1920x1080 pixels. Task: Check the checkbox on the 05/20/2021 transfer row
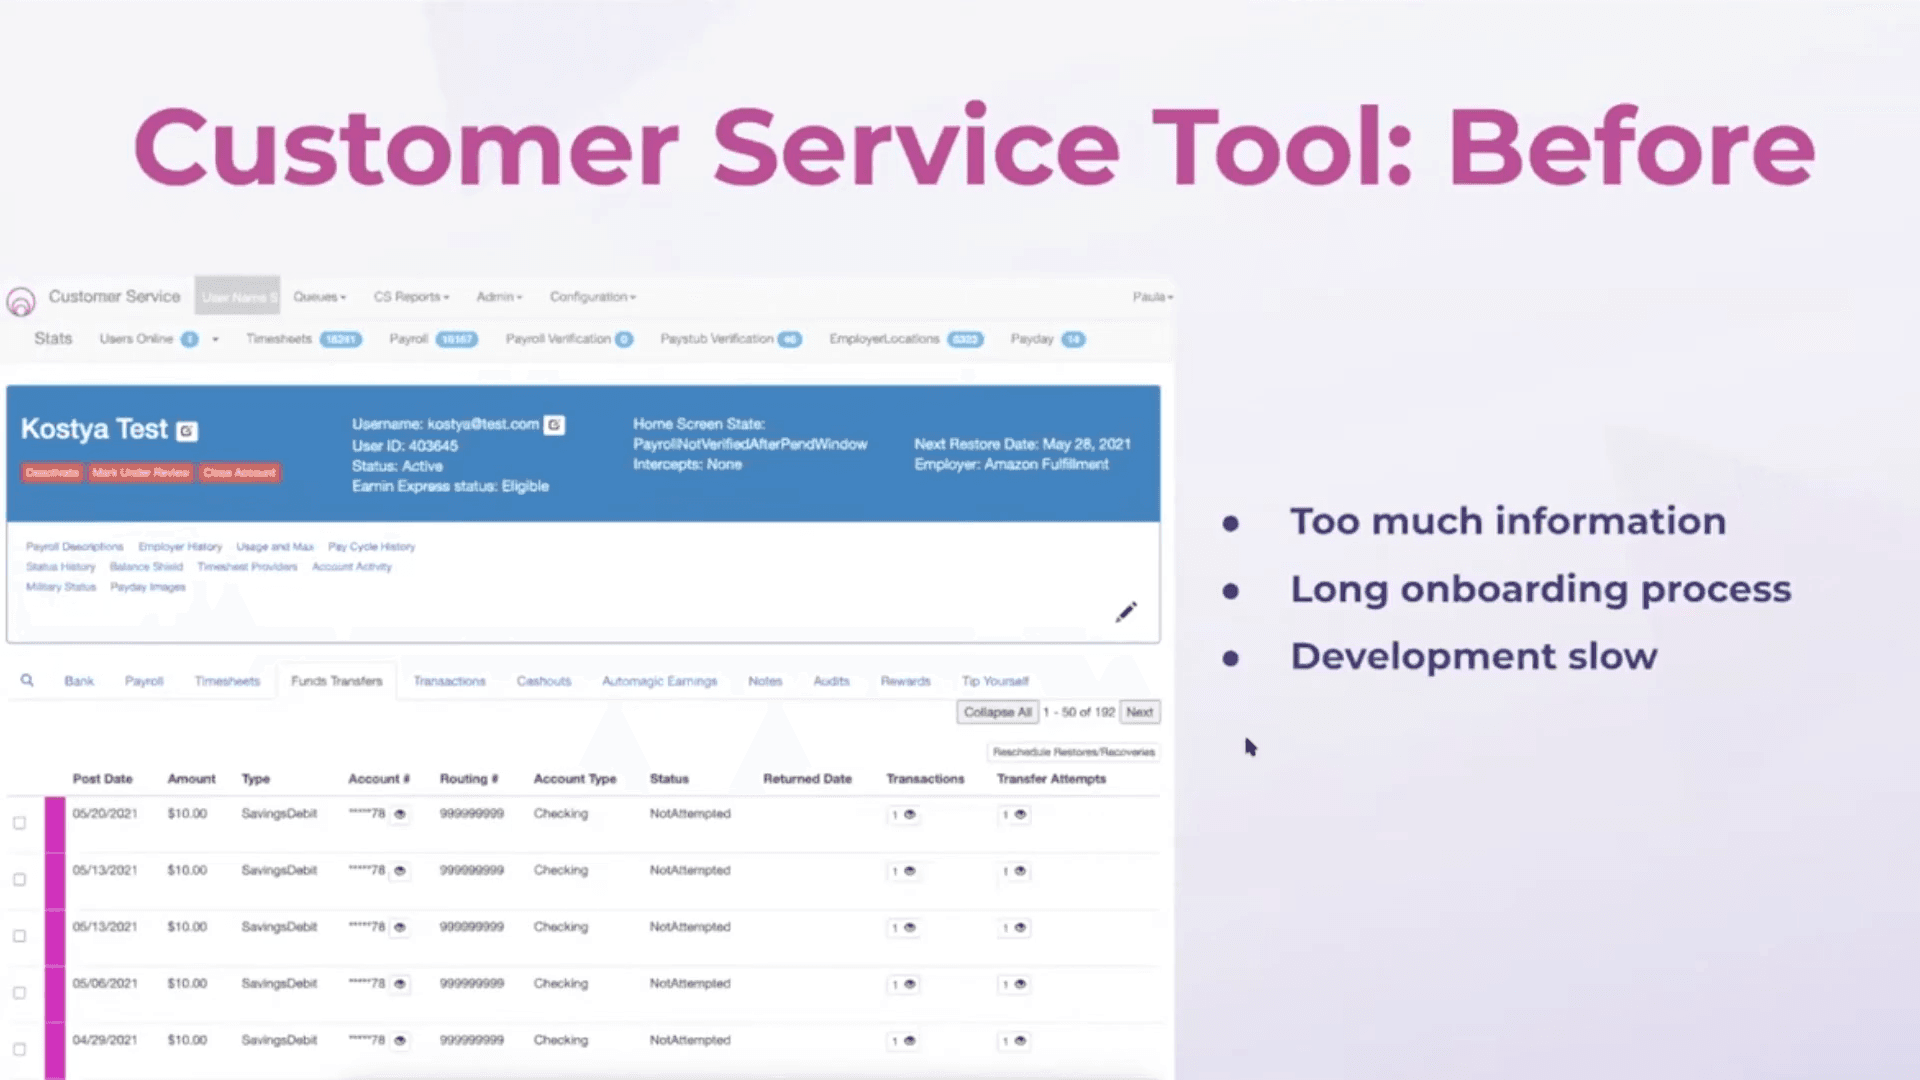pyautogui.click(x=19, y=824)
